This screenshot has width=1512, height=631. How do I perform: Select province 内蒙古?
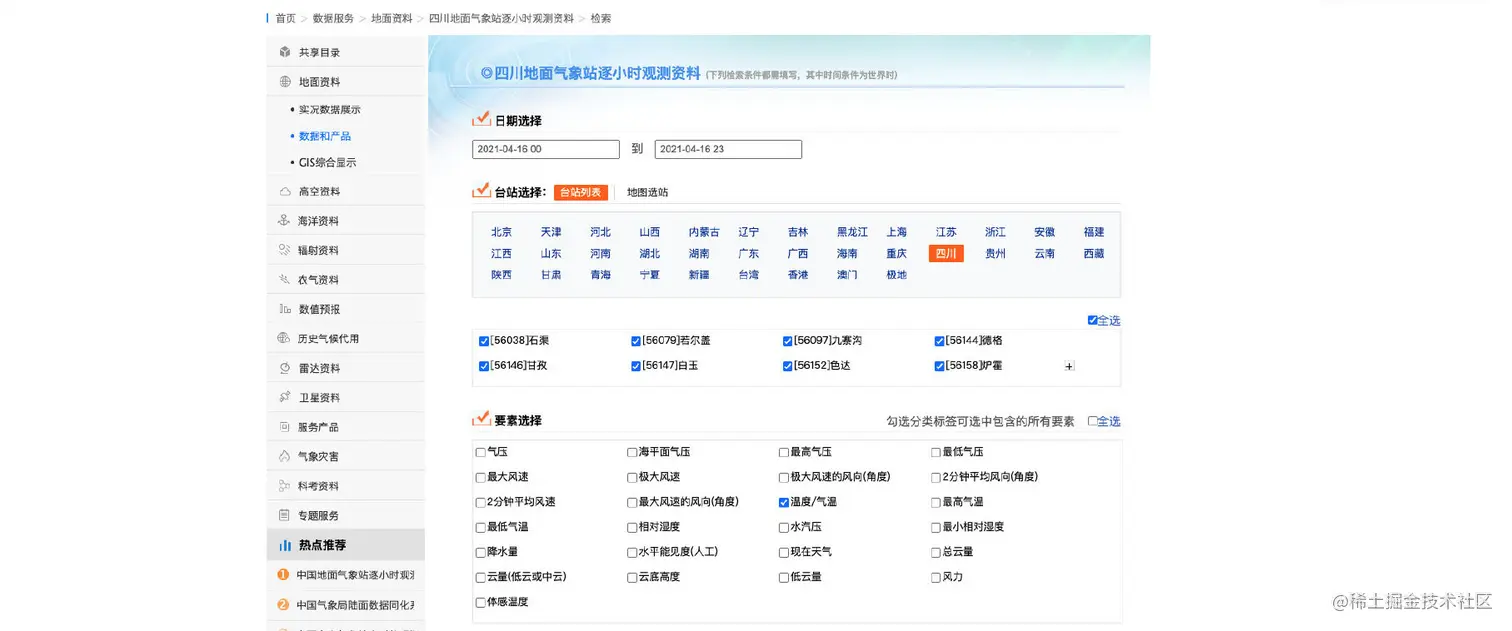pos(704,232)
